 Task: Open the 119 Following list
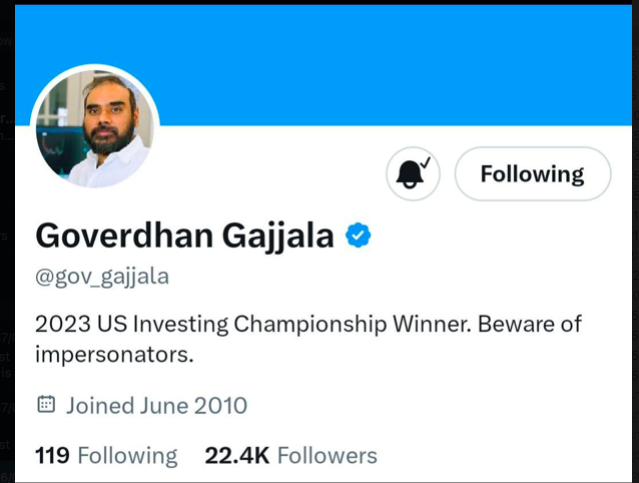point(106,456)
